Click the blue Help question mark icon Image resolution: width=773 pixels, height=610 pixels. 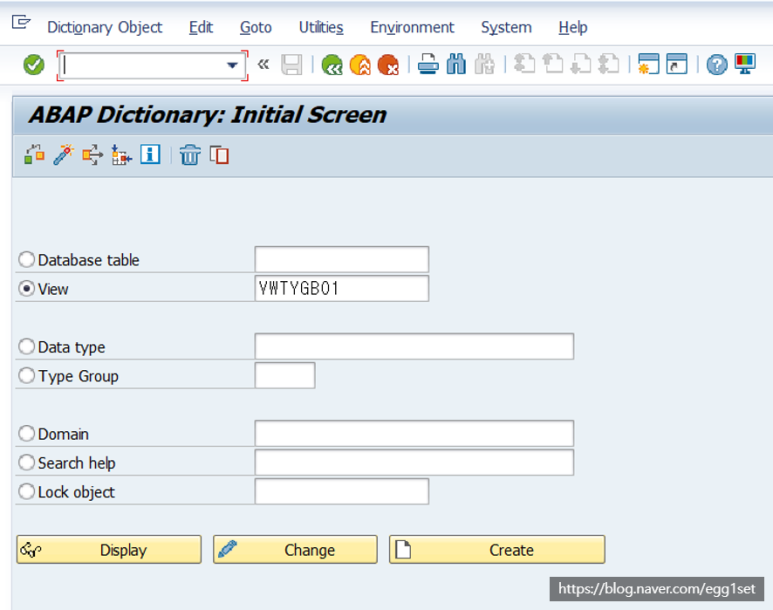tap(716, 65)
